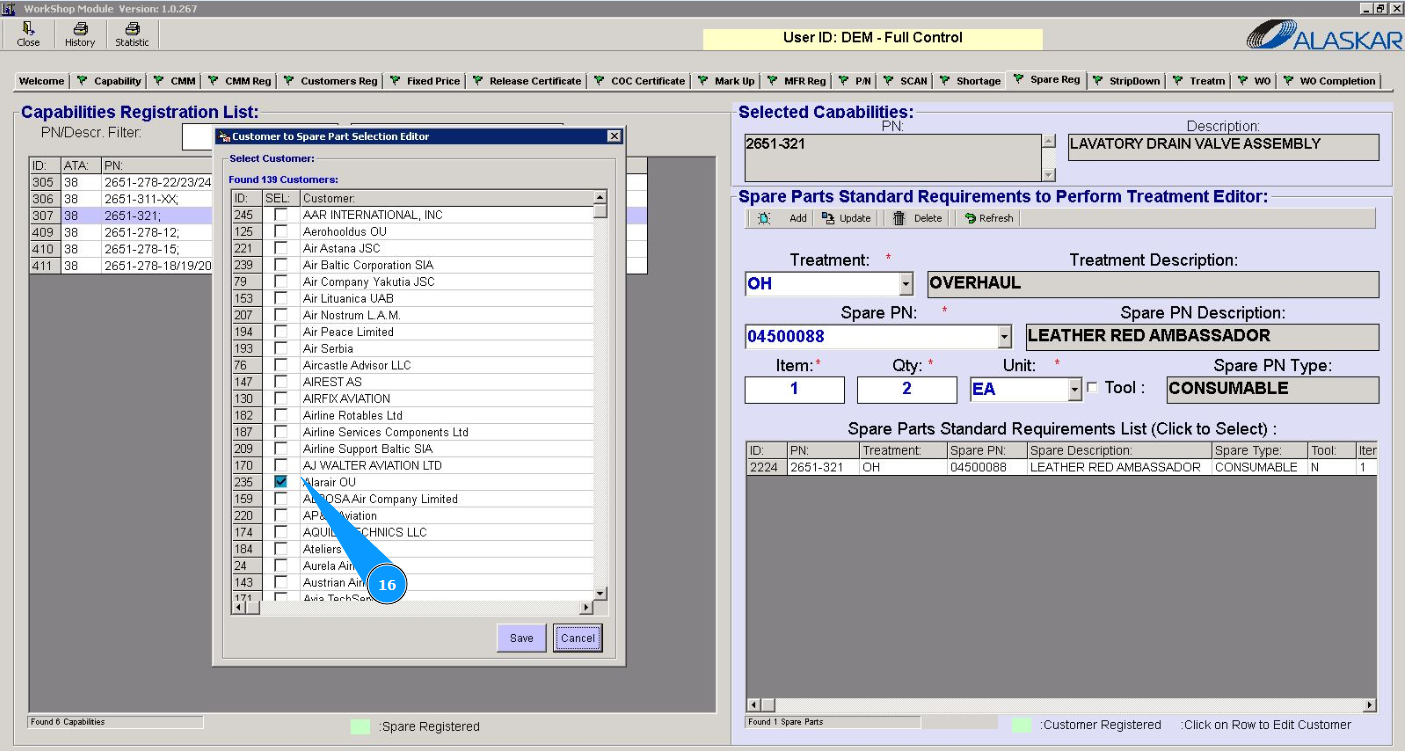This screenshot has width=1405, height=751.
Task: Click the Qty input field
Action: pos(907,390)
